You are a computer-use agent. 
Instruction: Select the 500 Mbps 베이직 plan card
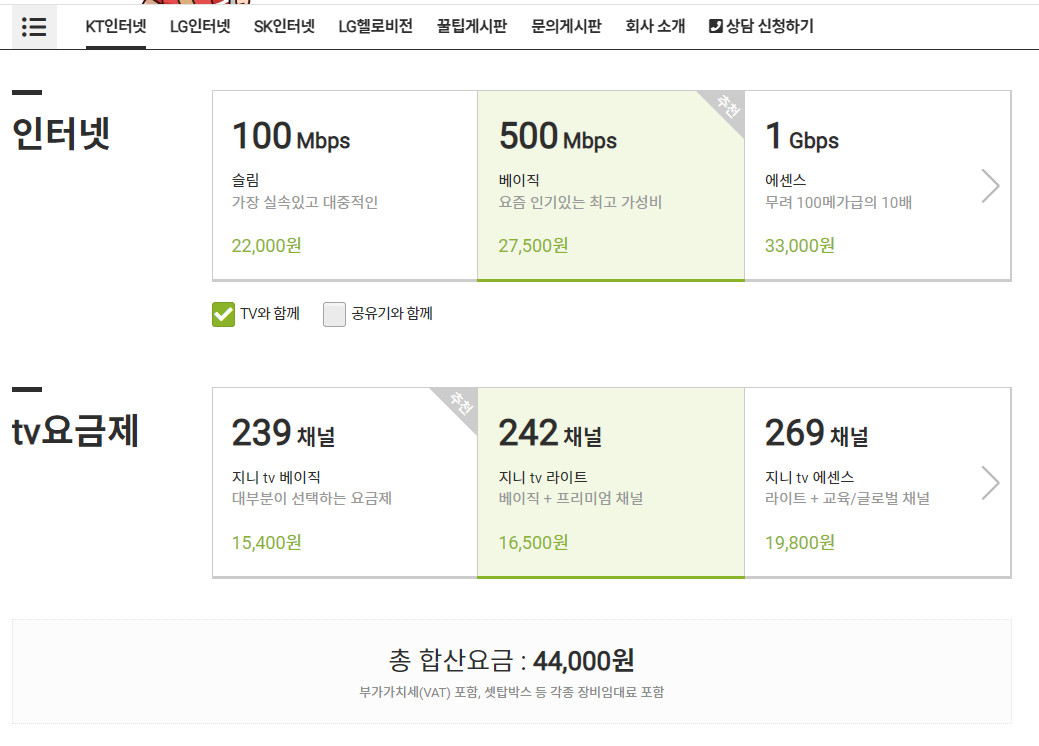pyautogui.click(x=611, y=186)
